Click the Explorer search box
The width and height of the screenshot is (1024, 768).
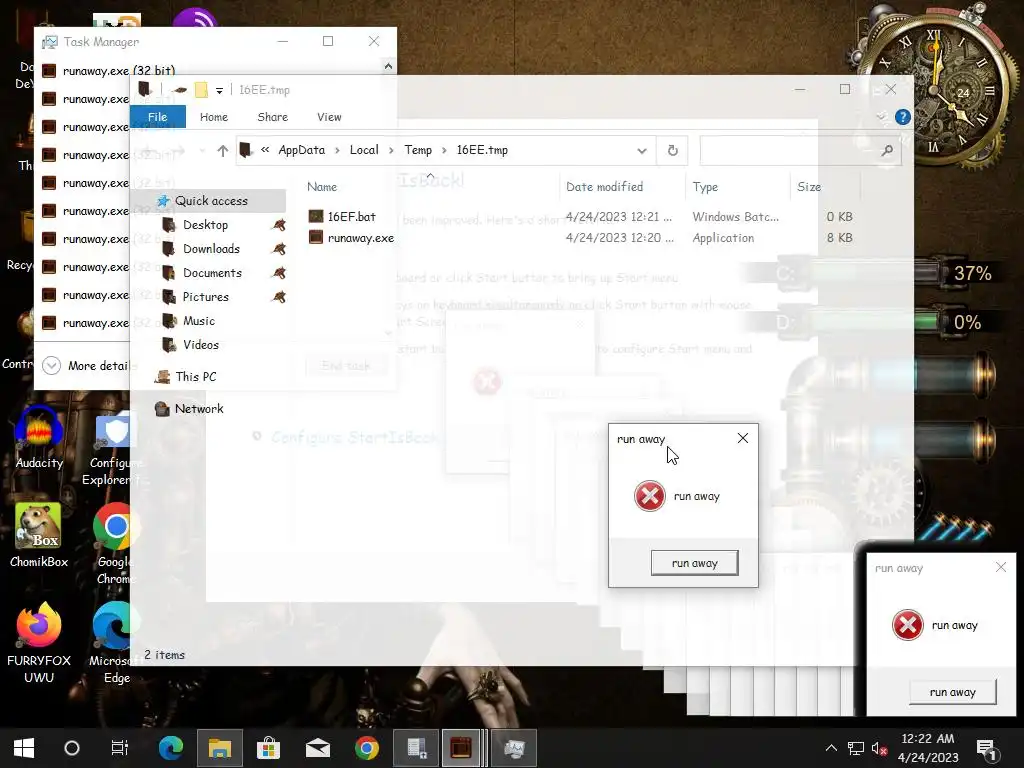(x=801, y=151)
